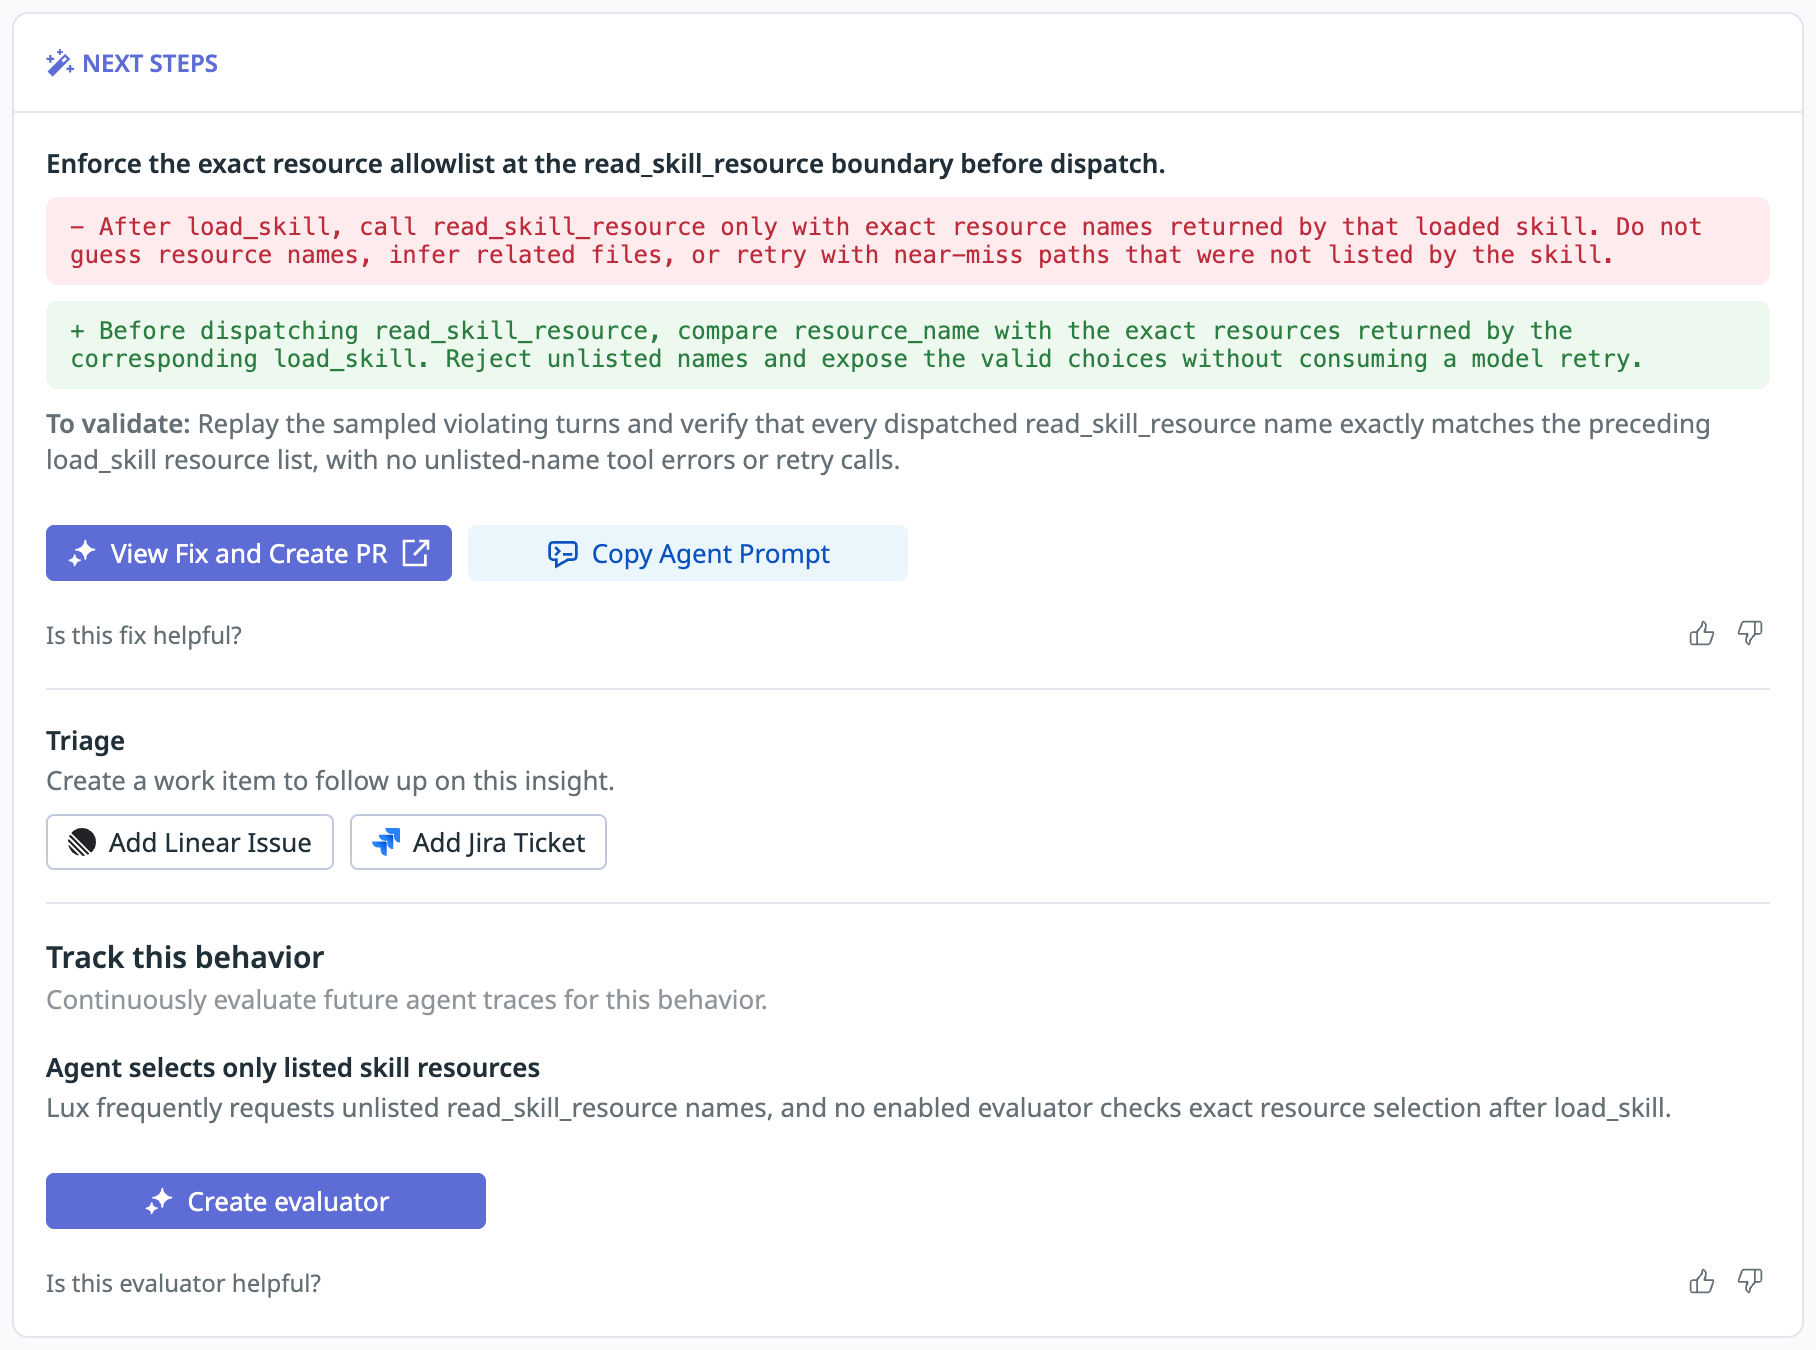Click the 'Lux frequently requests unlisted' description

859,1108
